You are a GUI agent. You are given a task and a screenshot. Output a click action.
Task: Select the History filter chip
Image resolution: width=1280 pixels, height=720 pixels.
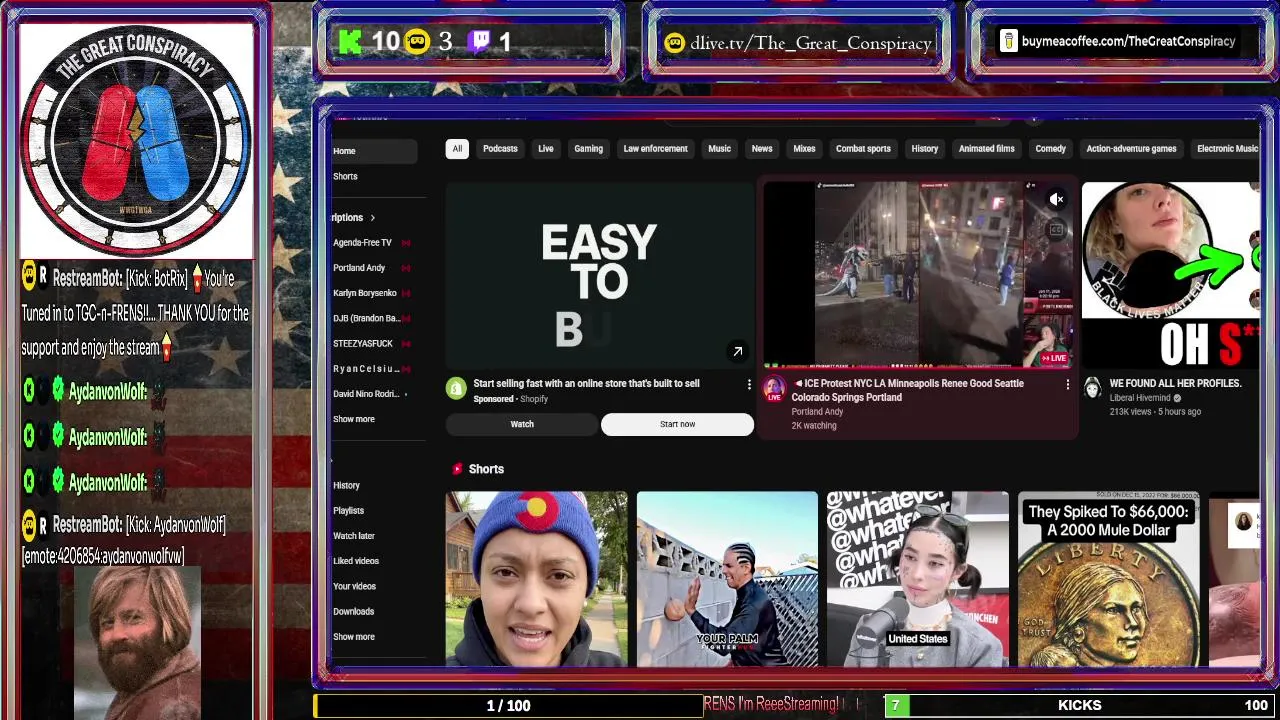click(x=924, y=148)
